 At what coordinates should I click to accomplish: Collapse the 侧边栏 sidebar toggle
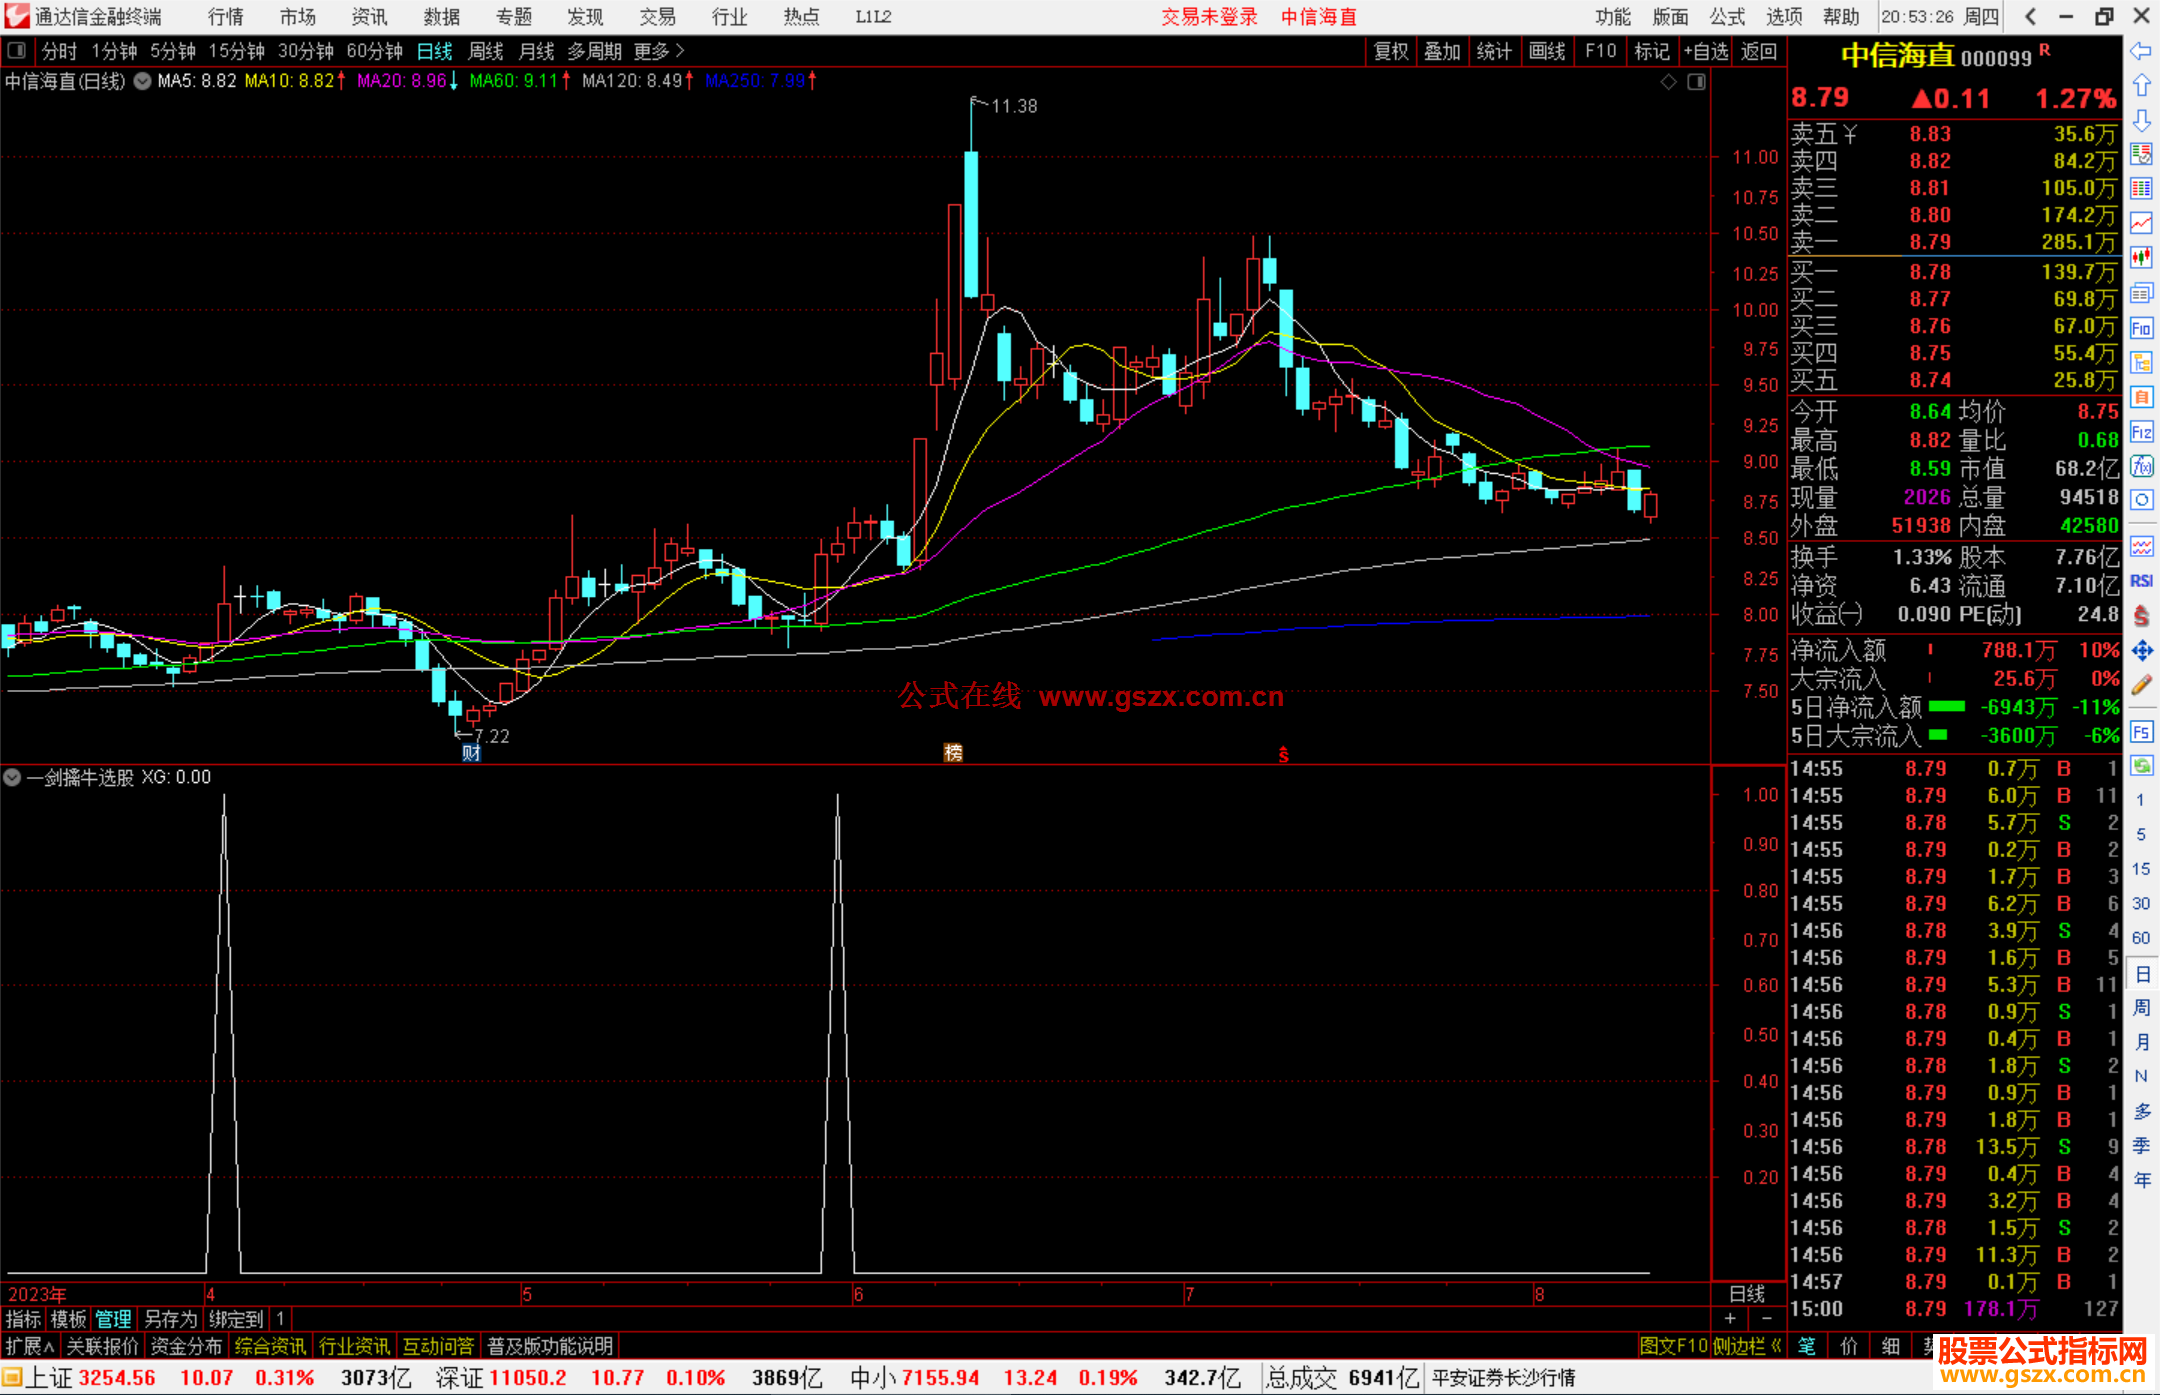coord(1747,1346)
